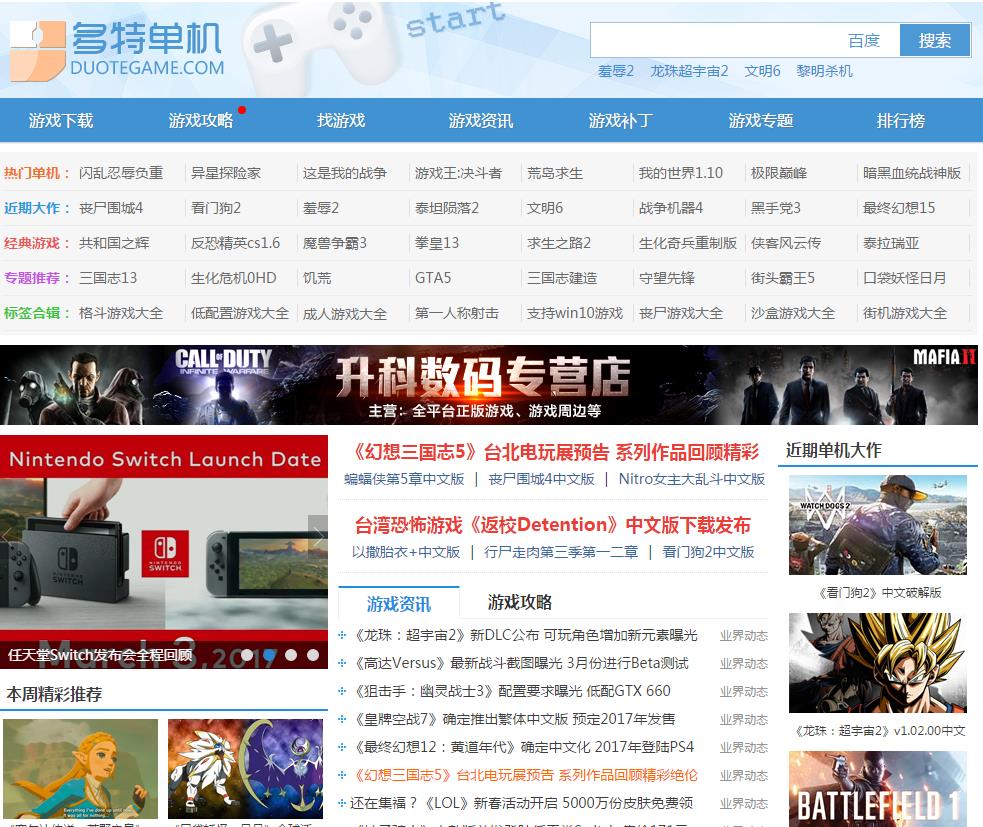Click the 升科数码专营店 banner ad
Image resolution: width=983 pixels, height=827 pixels.
(x=489, y=385)
